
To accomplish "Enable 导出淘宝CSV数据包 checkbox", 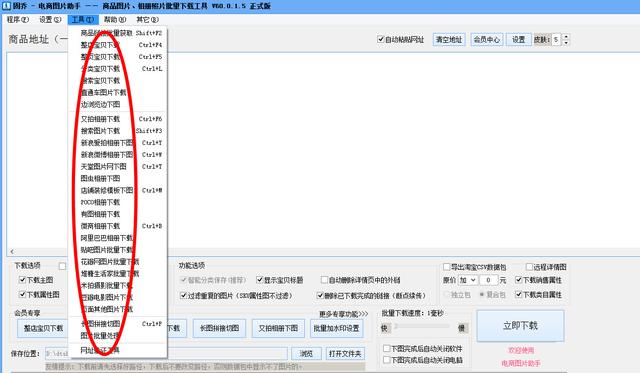I will pos(447,267).
